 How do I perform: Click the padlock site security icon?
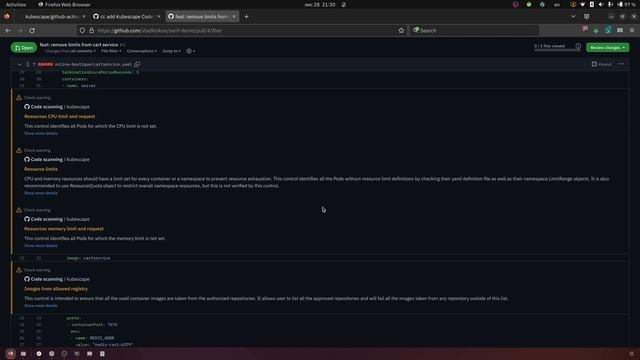pos(91,30)
